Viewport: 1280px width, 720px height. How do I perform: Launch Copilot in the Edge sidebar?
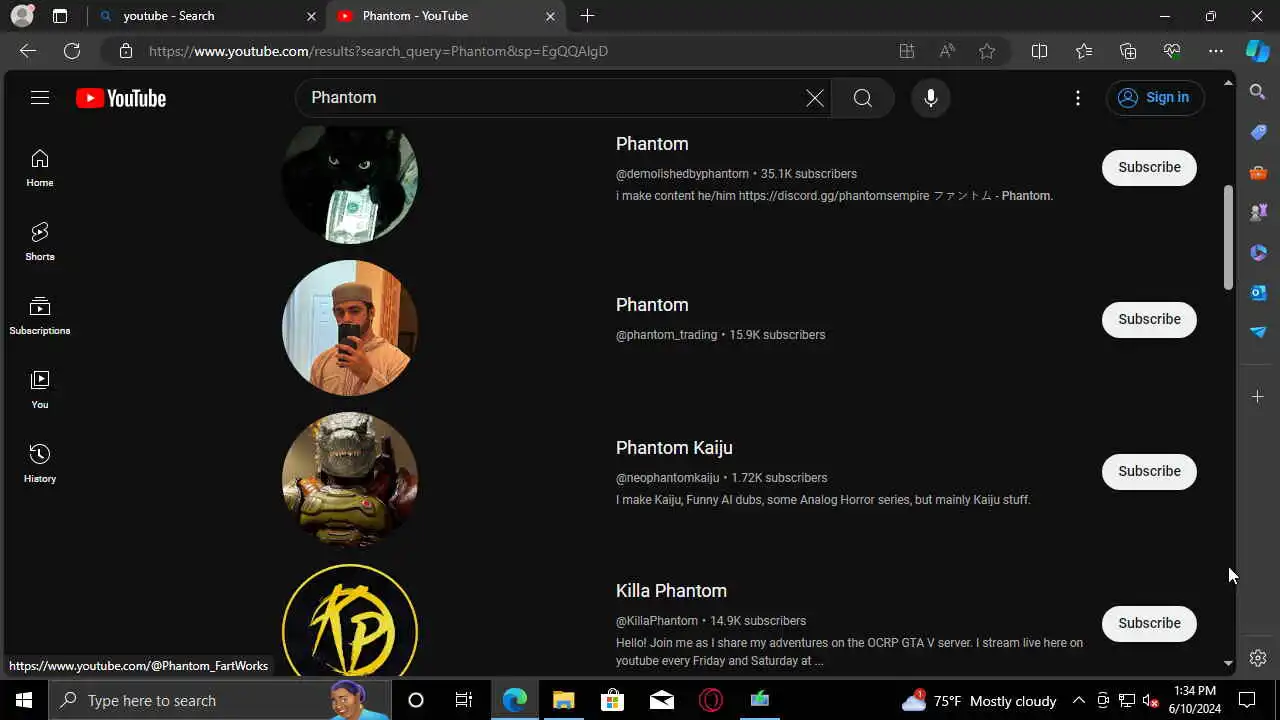click(1258, 51)
